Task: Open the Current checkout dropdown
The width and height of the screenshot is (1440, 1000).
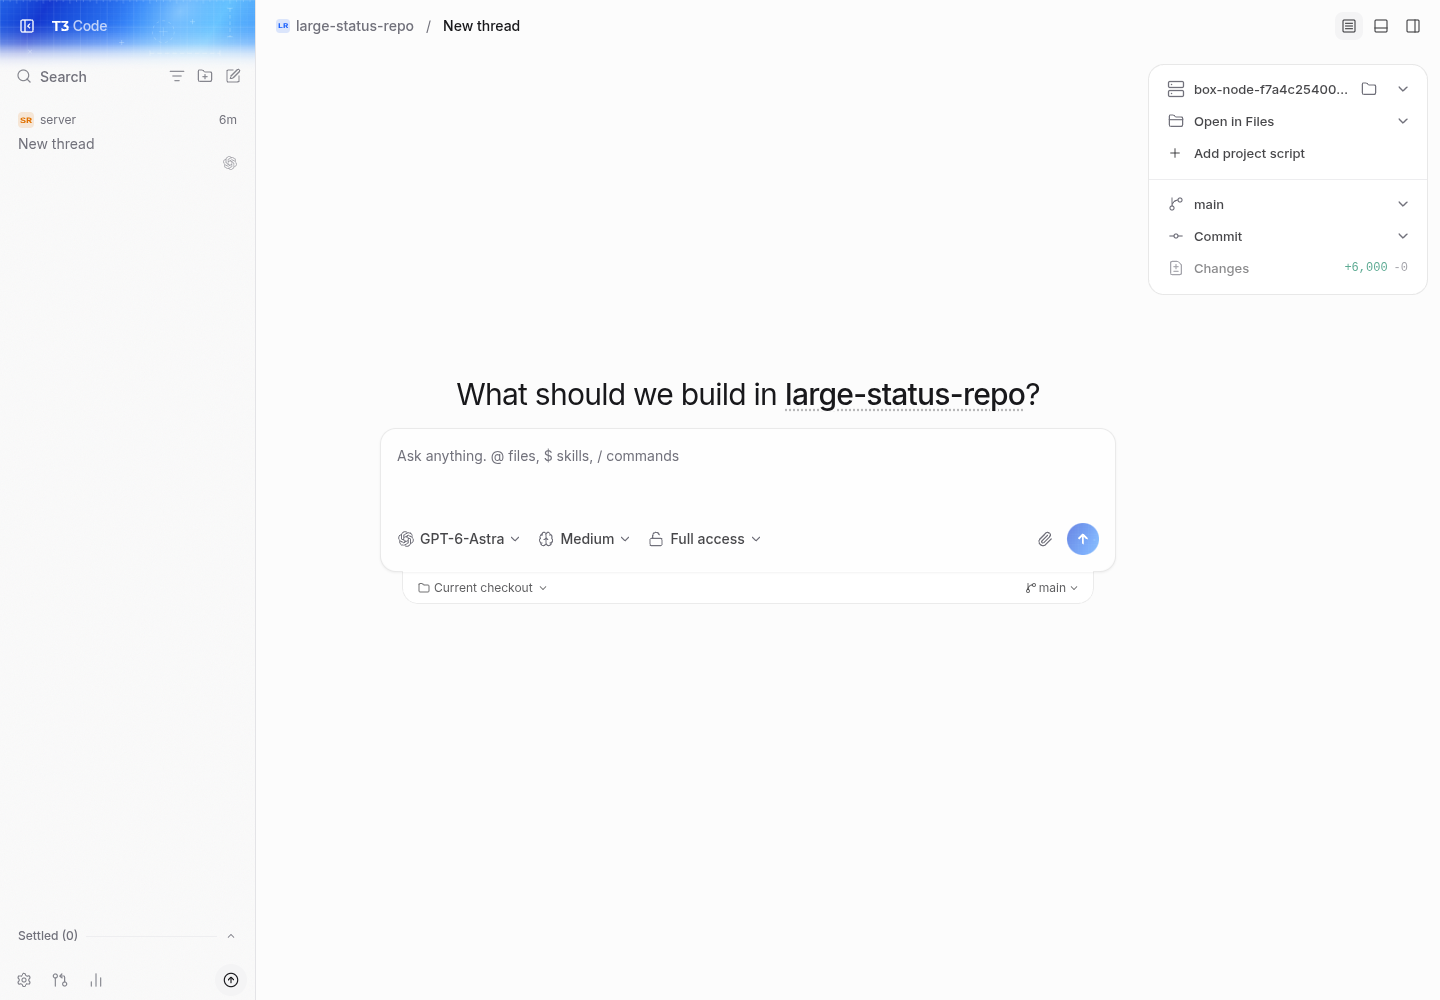Action: pyautogui.click(x=482, y=588)
